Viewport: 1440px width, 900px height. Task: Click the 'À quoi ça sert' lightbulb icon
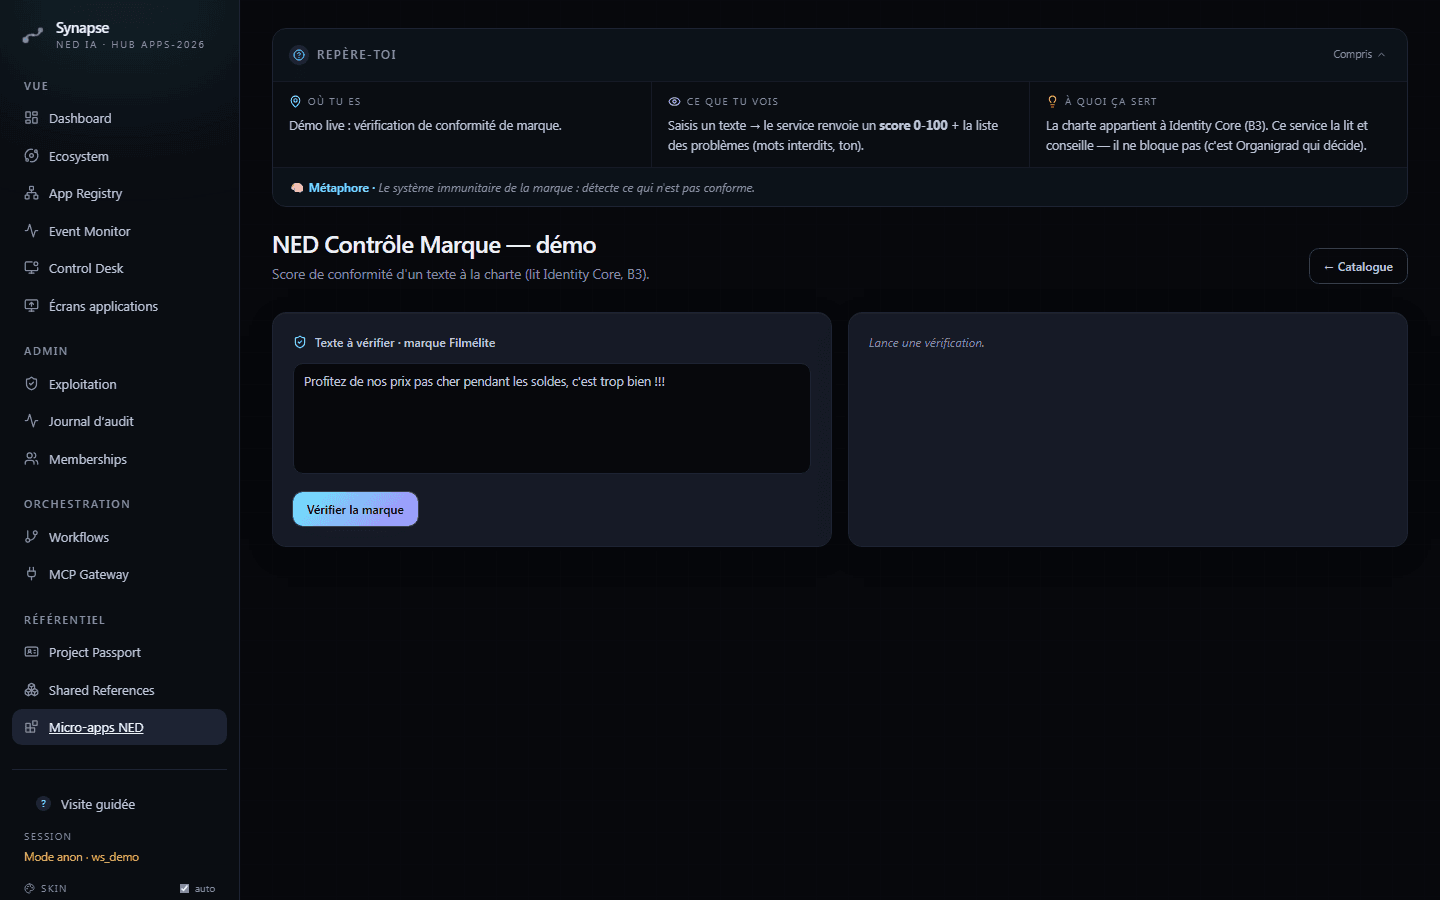1052,101
